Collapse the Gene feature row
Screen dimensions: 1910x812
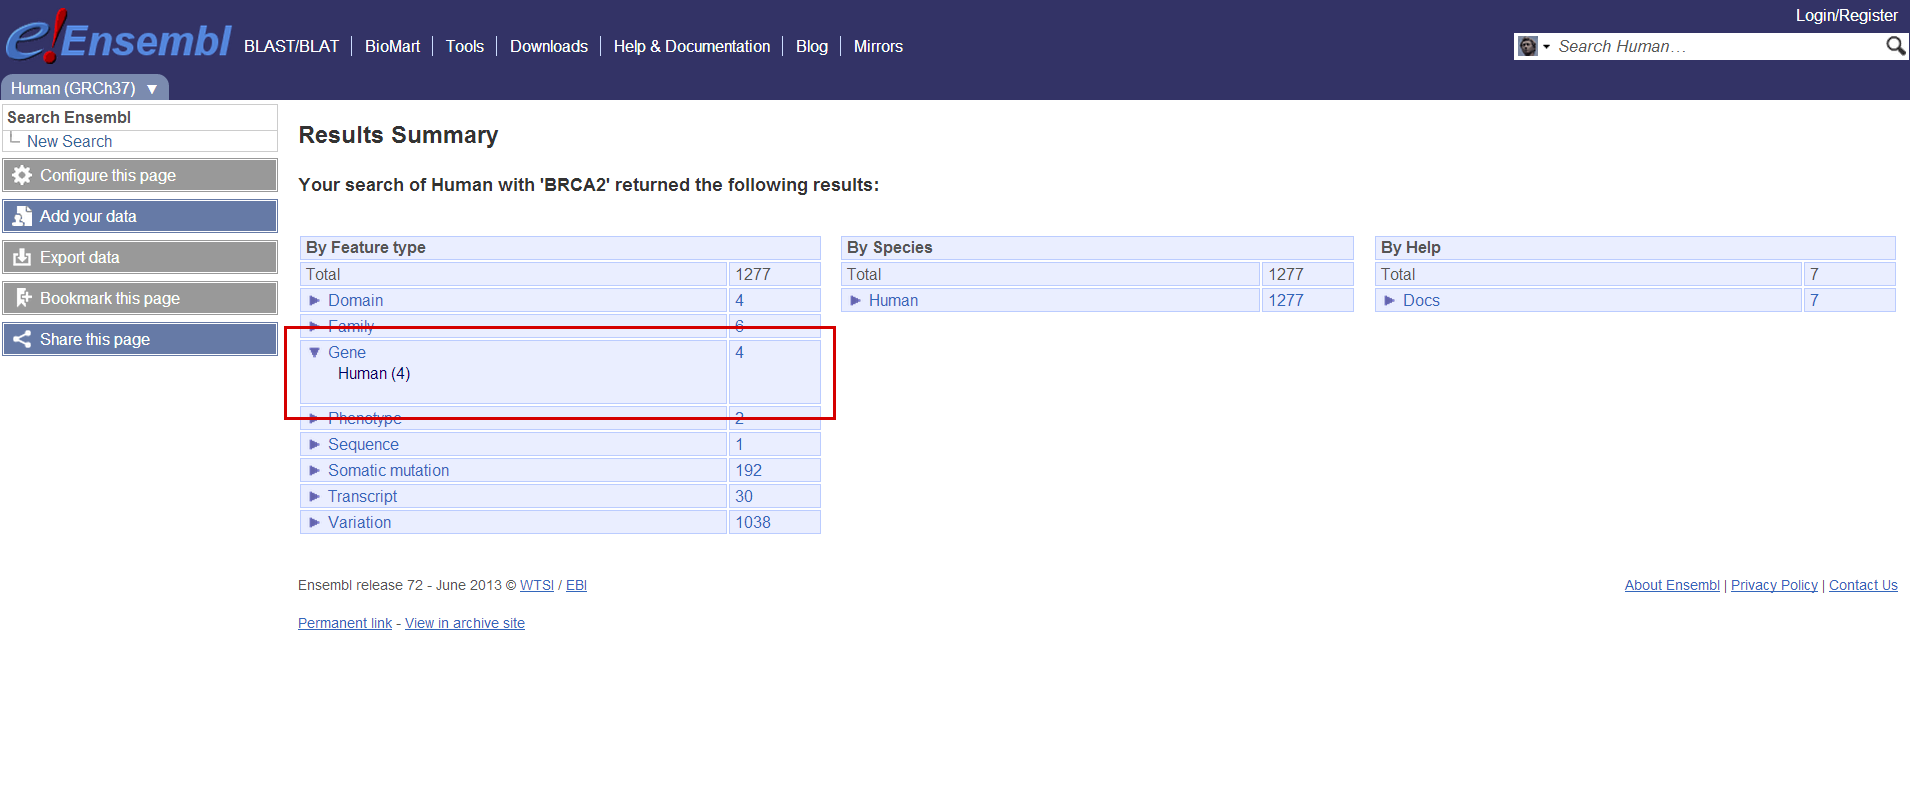click(x=315, y=352)
